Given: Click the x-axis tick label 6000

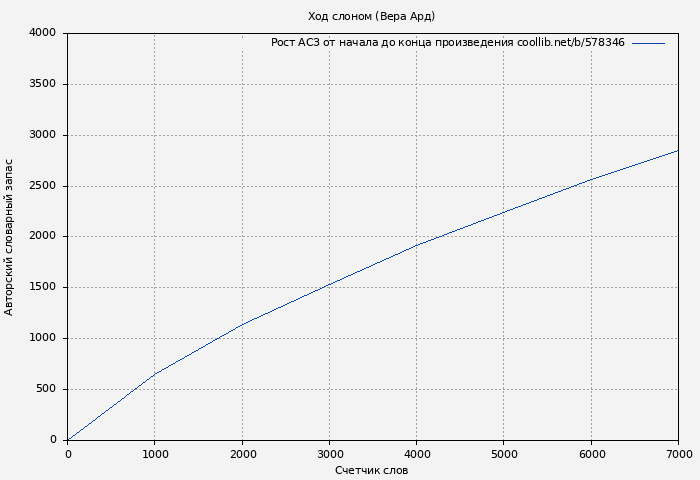Looking at the screenshot, I should [591, 454].
